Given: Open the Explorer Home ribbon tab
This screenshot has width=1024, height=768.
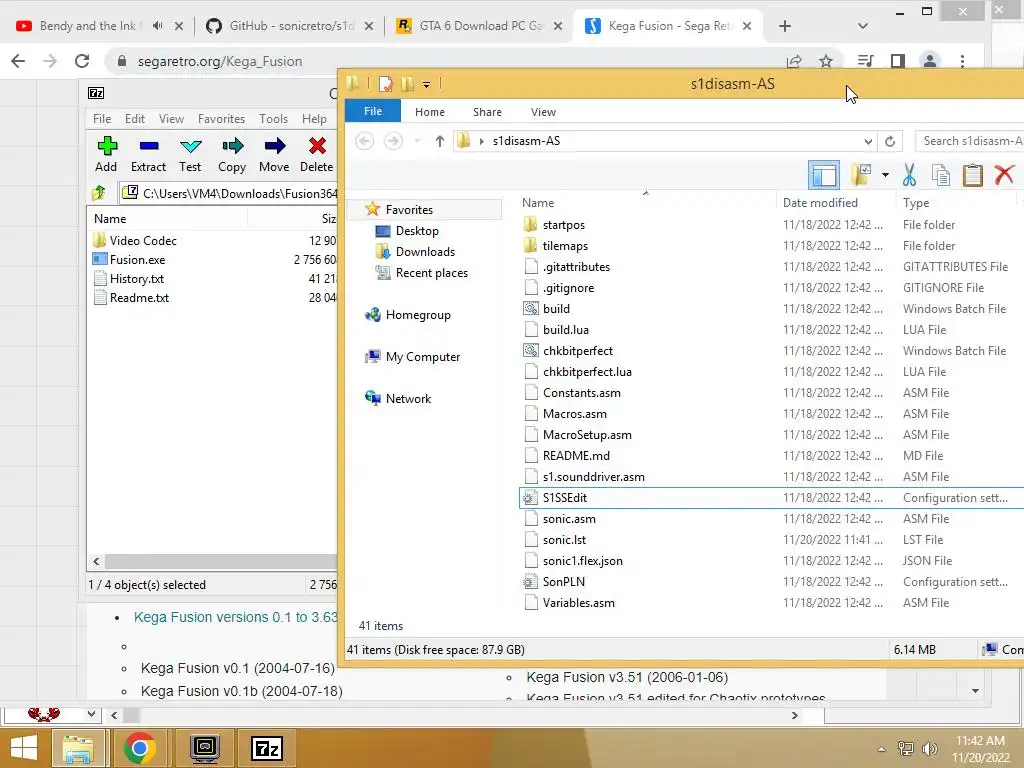Looking at the screenshot, I should pos(430,112).
